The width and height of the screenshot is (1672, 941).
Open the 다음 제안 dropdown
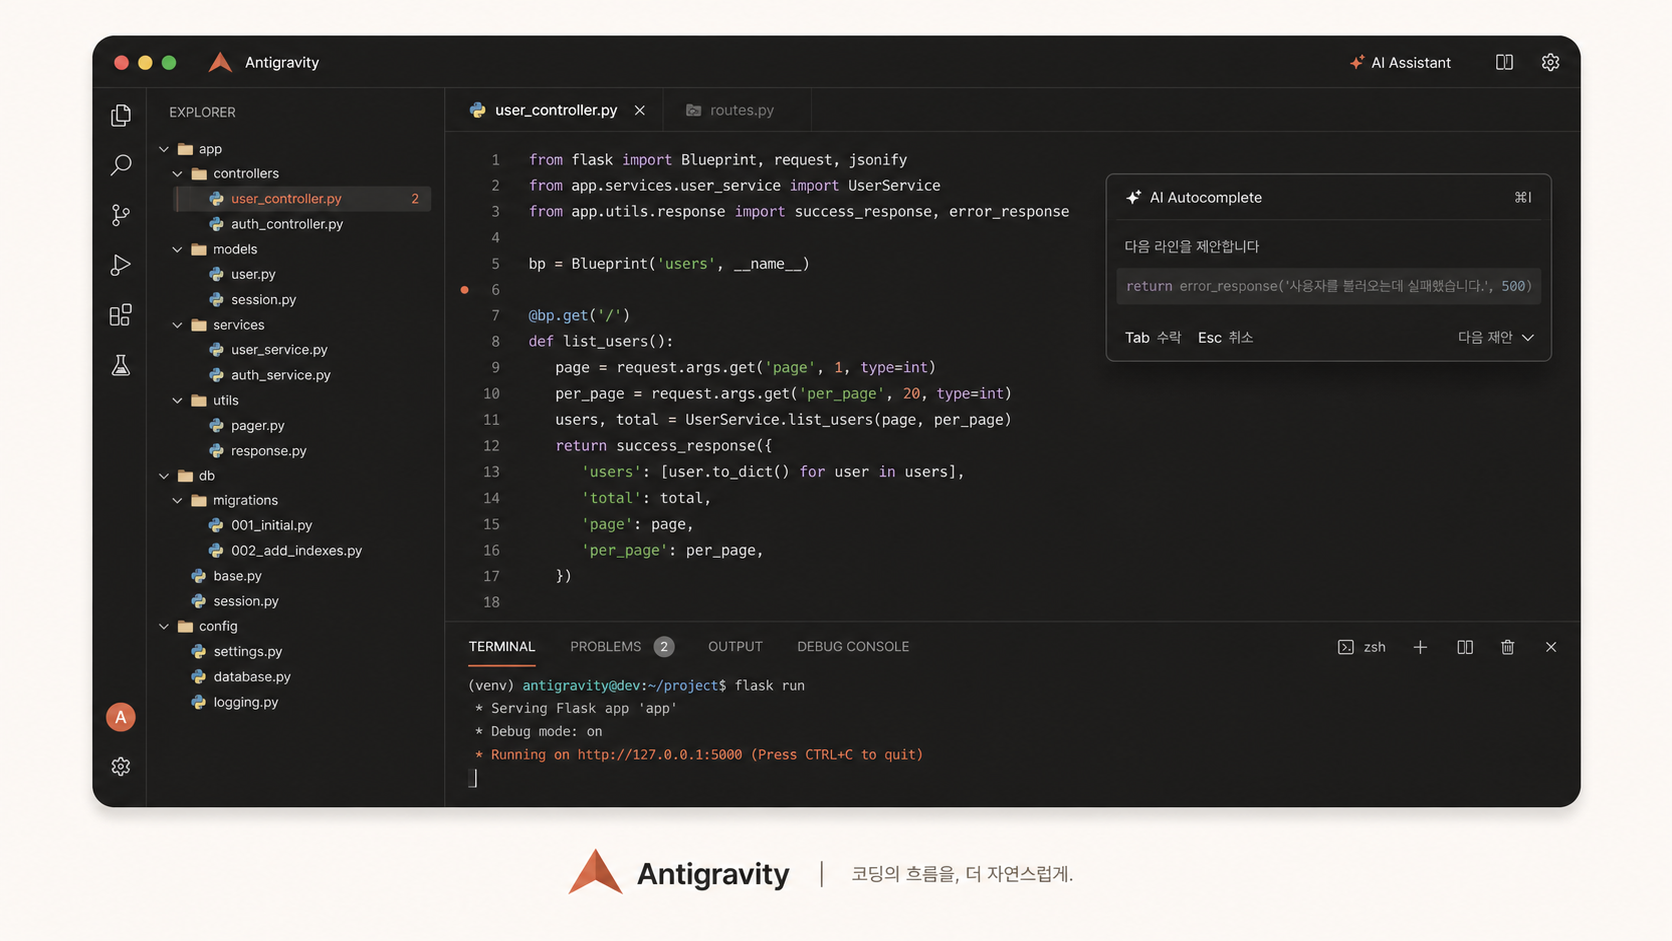(1495, 337)
